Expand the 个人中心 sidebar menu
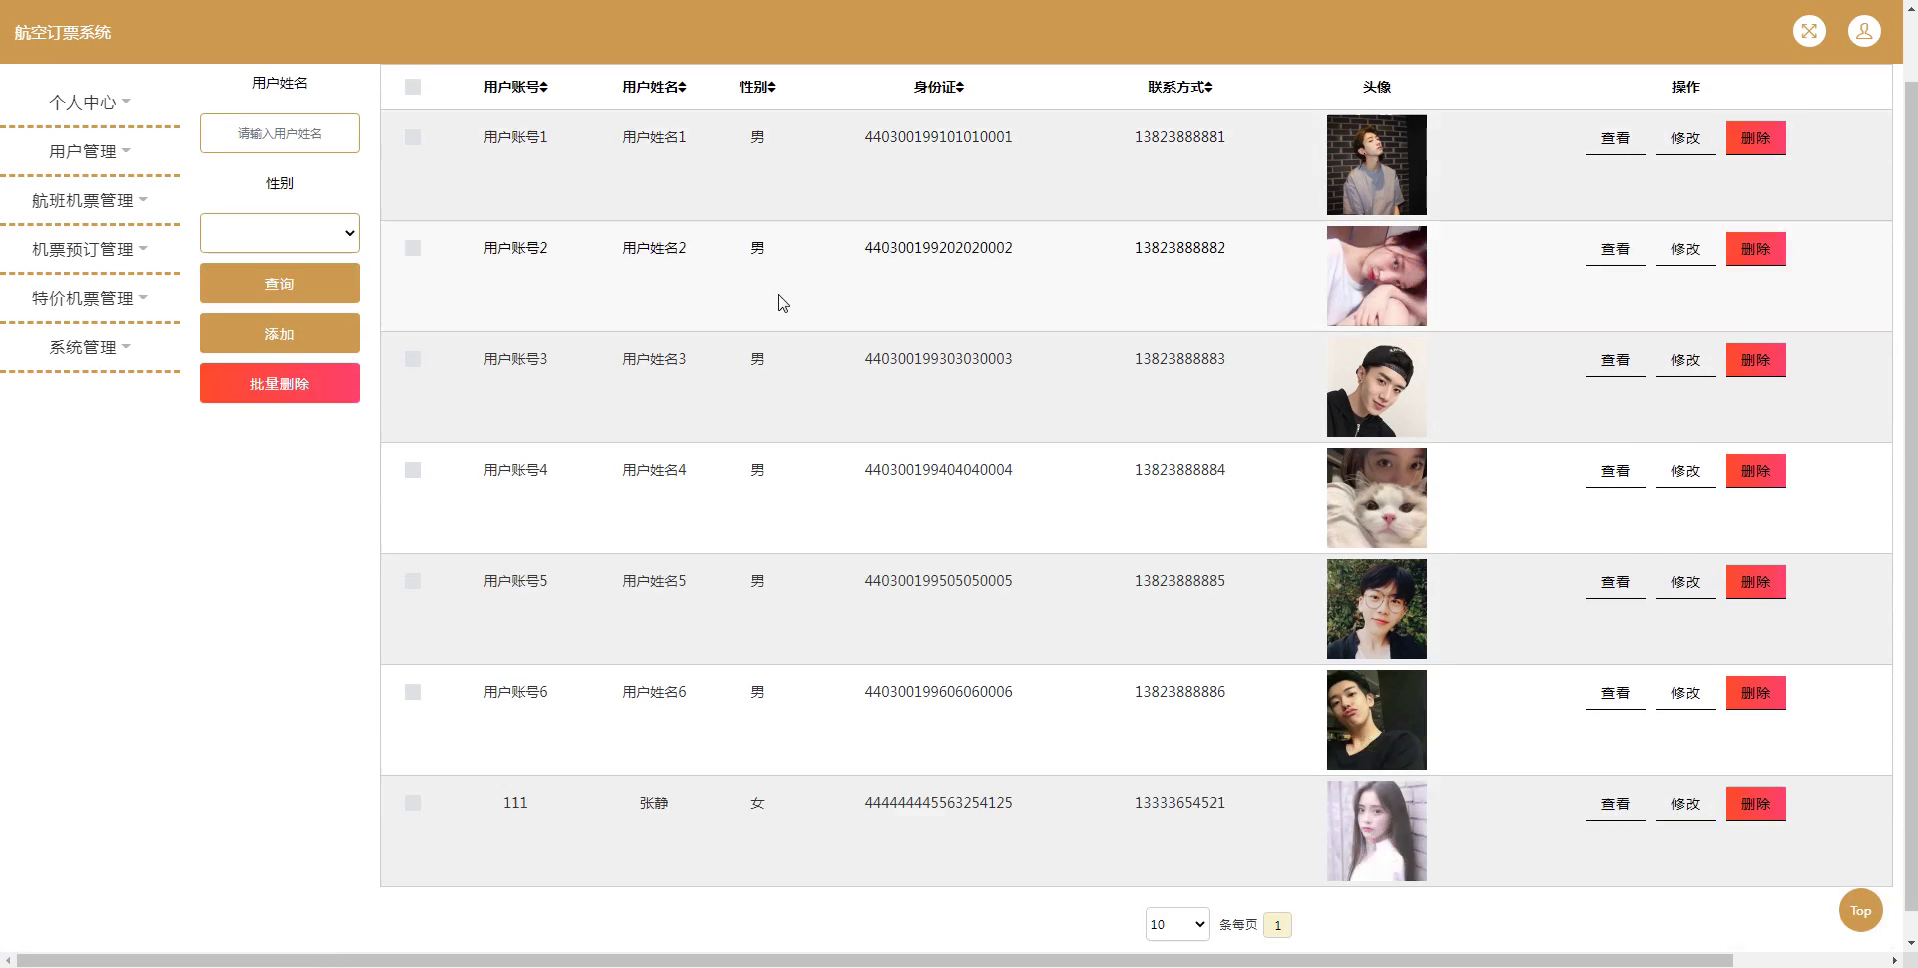 [x=90, y=102]
